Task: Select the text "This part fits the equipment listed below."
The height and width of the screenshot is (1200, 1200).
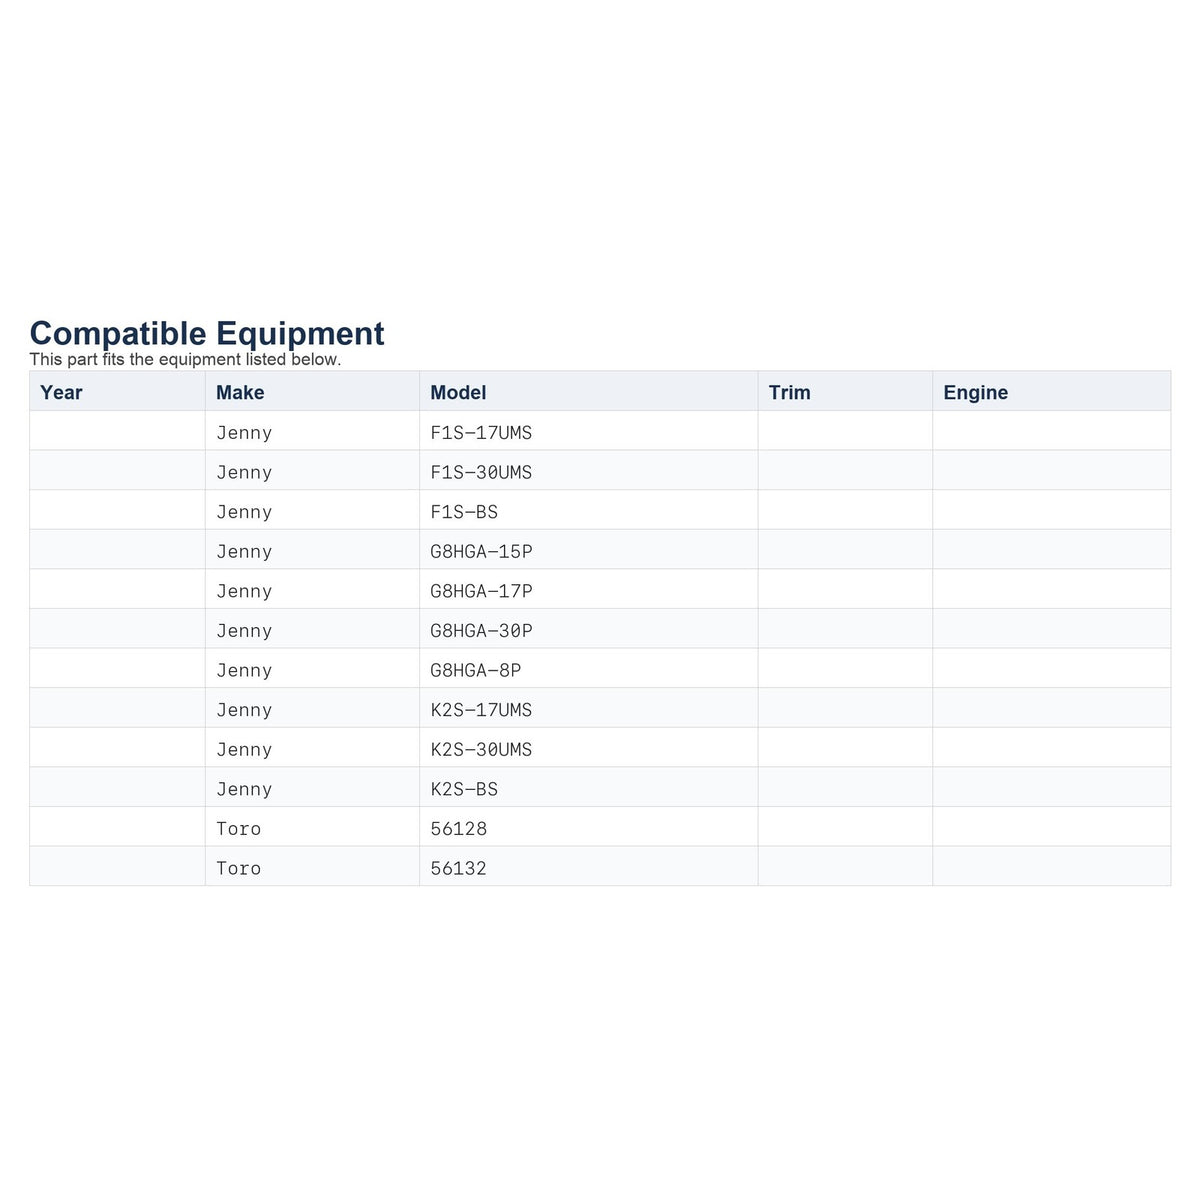Action: point(185,359)
